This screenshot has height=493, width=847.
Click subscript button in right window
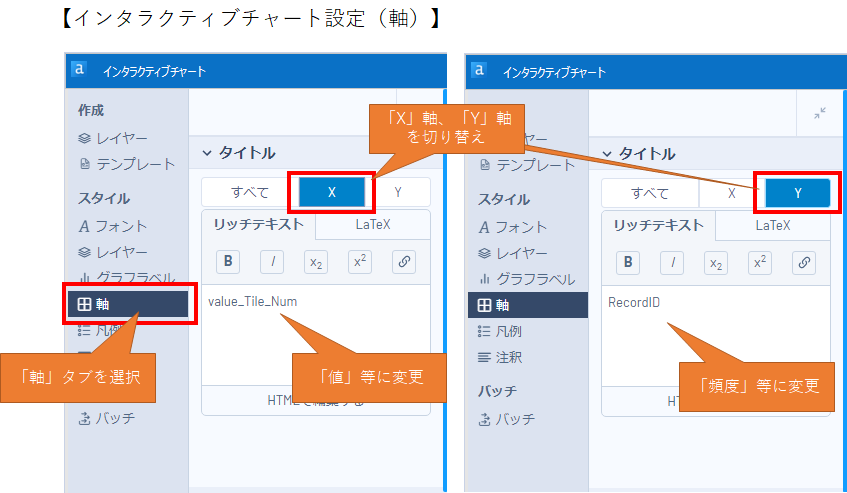(x=716, y=263)
